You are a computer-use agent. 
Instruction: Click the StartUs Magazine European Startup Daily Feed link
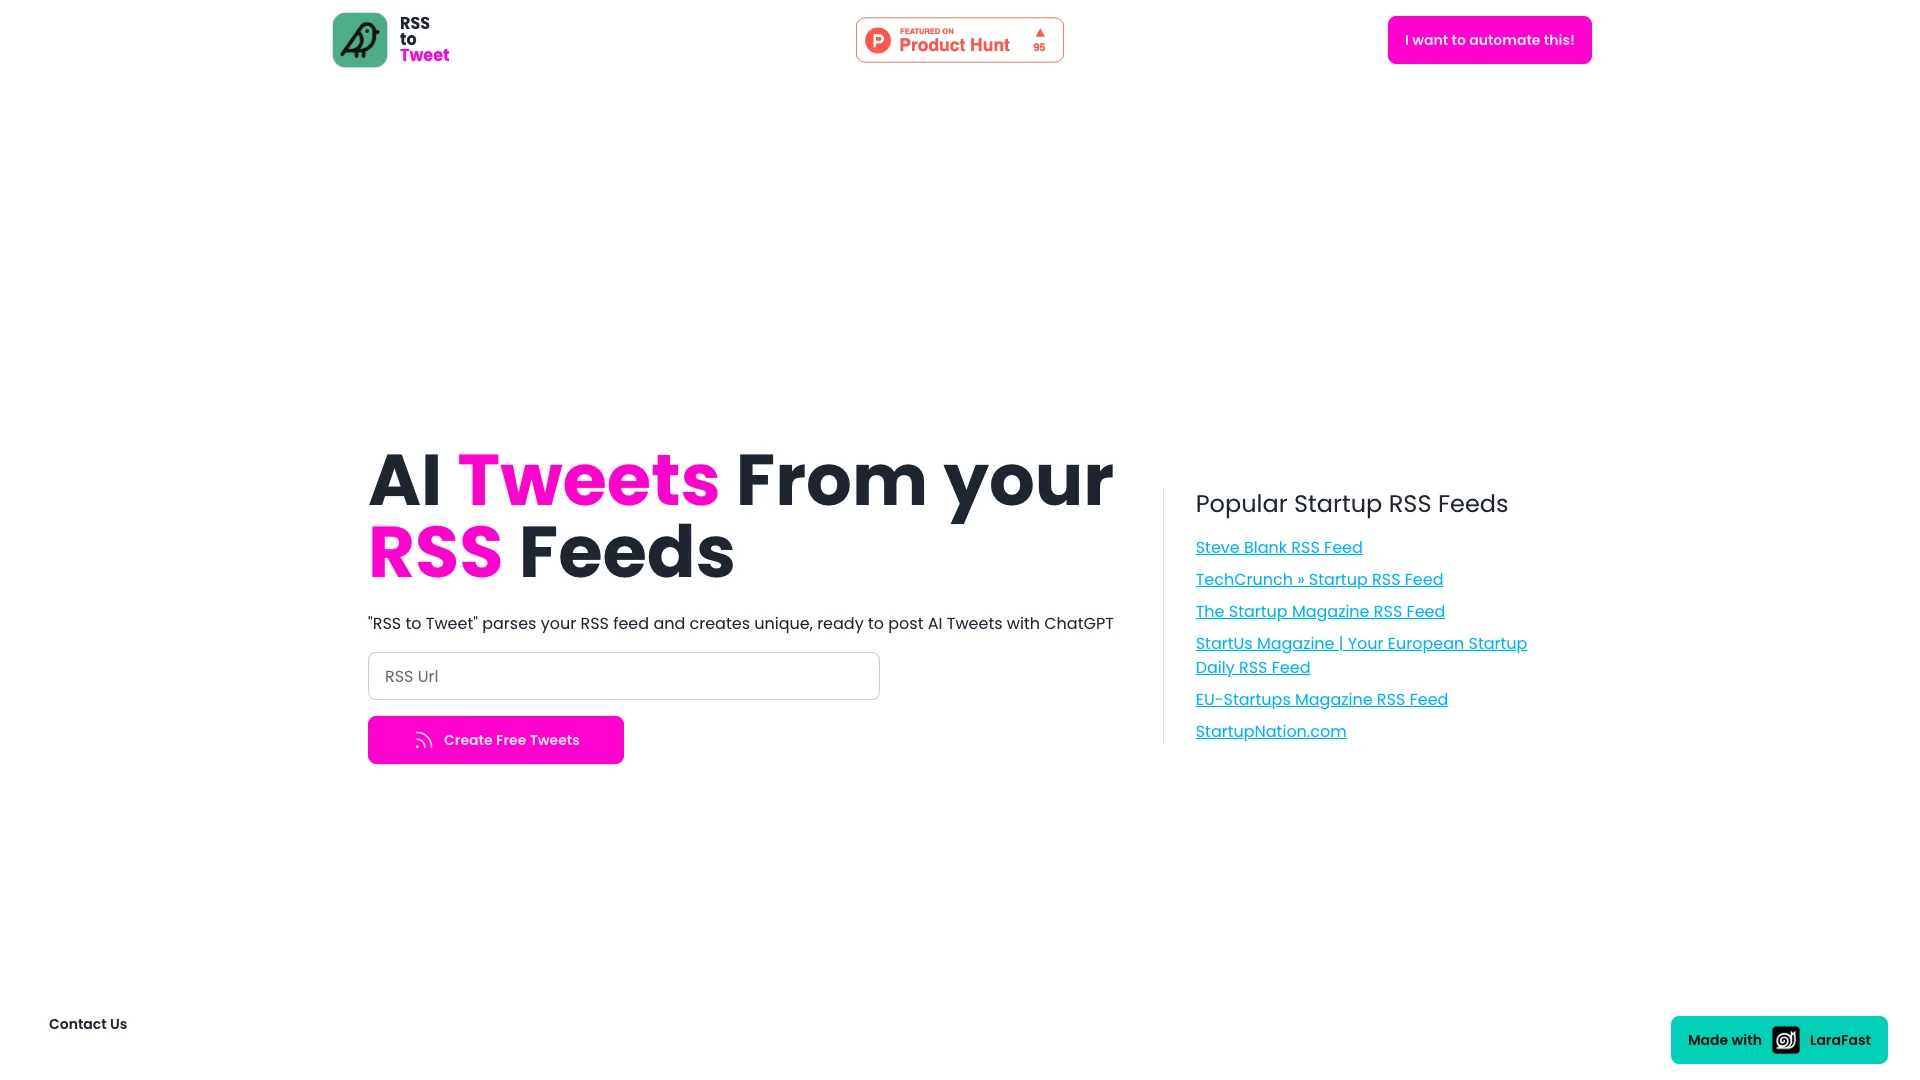tap(1361, 655)
